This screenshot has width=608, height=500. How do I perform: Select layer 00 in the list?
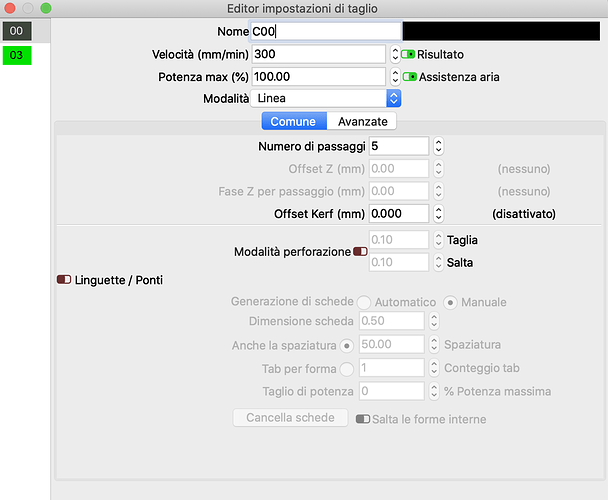[17, 31]
